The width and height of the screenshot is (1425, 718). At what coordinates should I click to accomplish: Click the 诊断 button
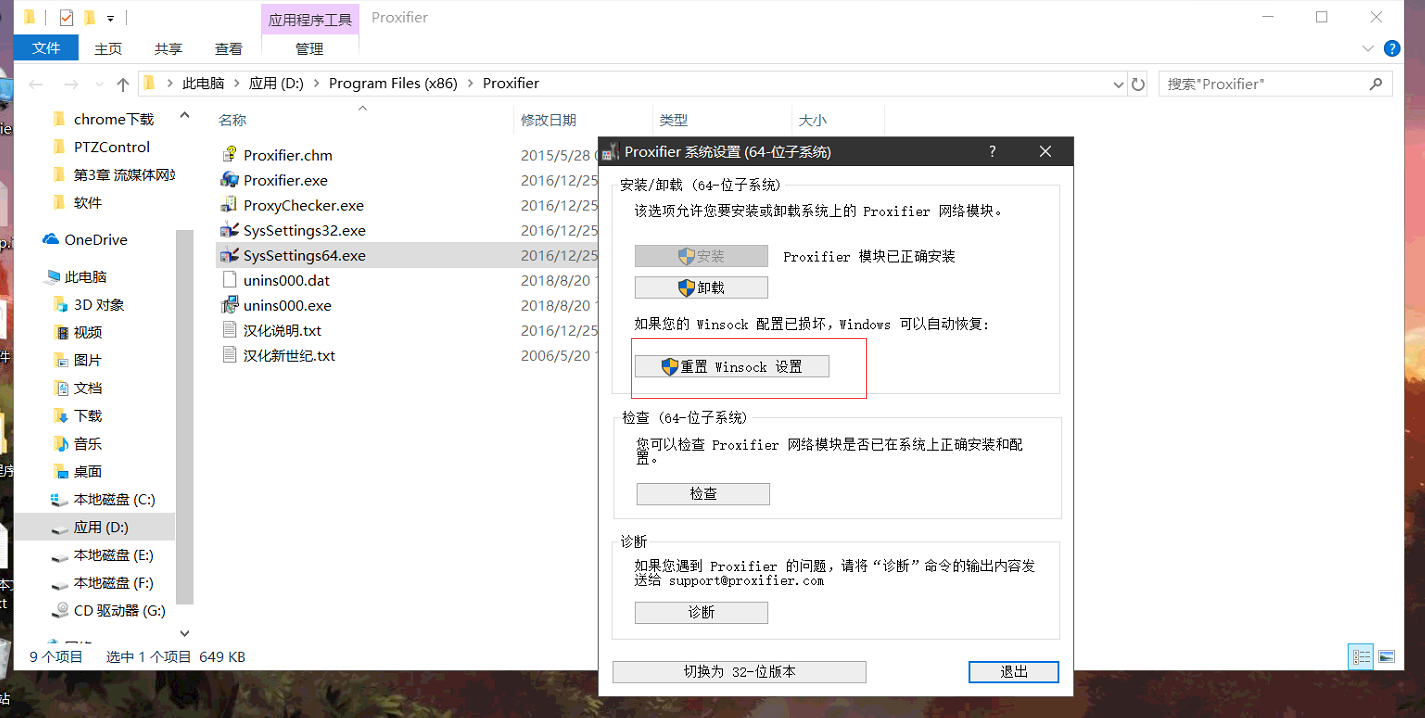701,612
